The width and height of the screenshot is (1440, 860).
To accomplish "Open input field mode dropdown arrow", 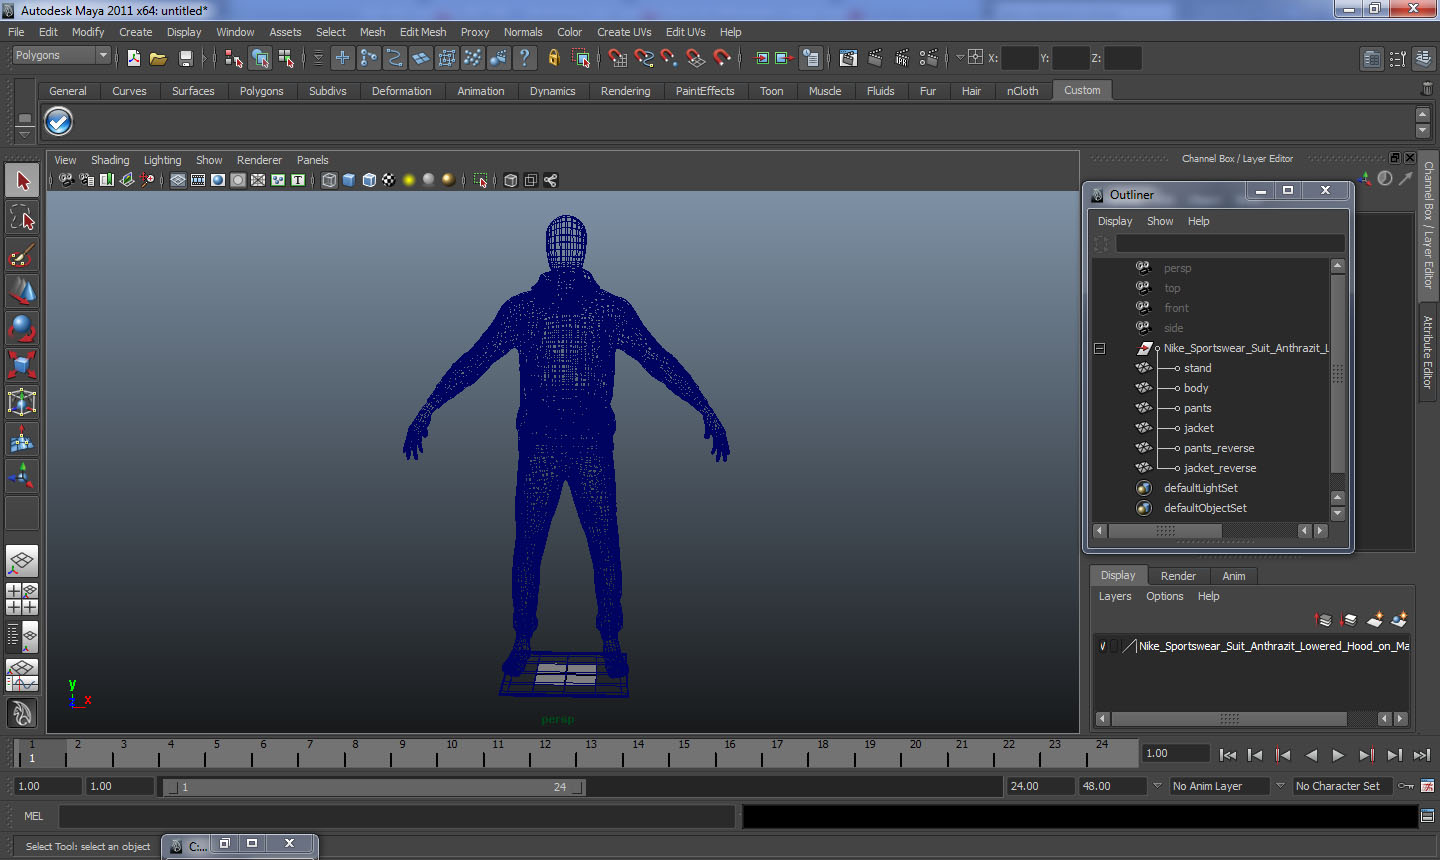I will click(960, 58).
